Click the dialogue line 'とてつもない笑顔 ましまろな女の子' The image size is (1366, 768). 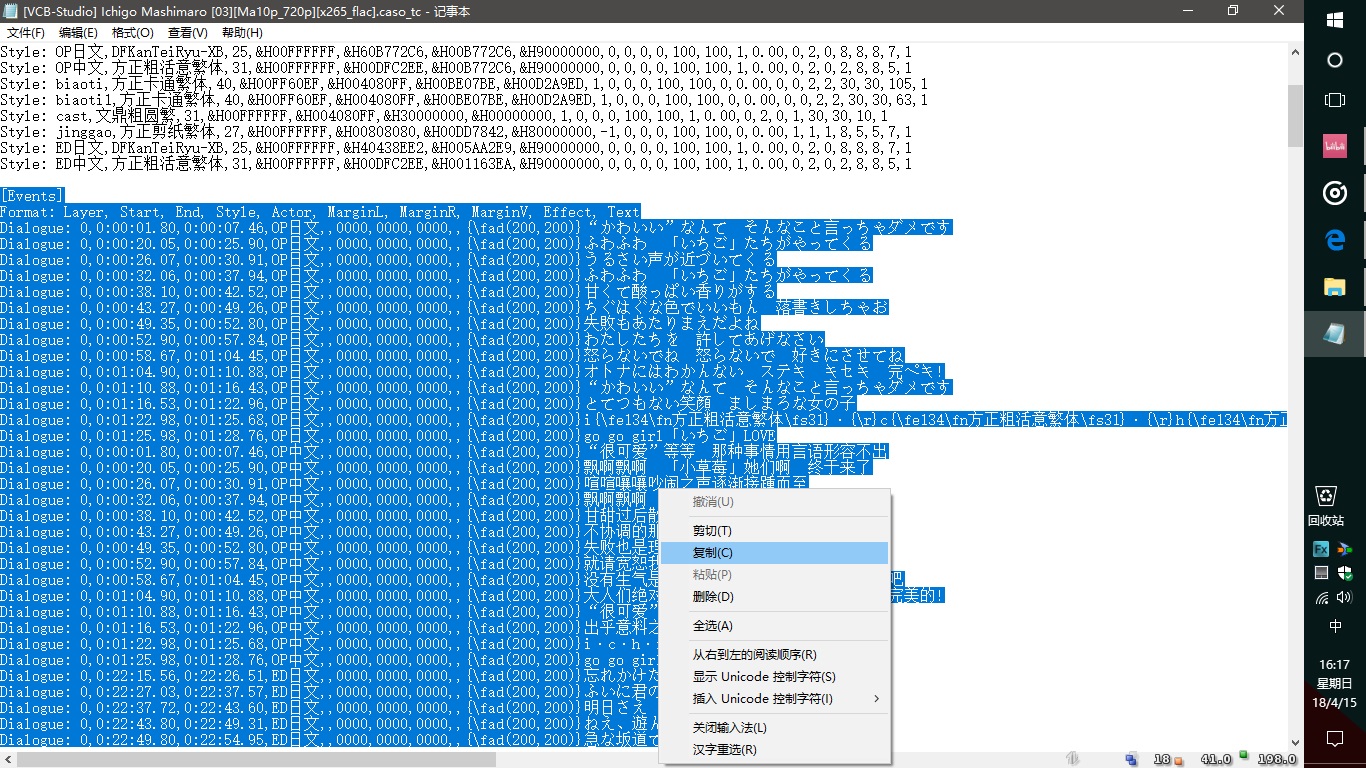[428, 404]
